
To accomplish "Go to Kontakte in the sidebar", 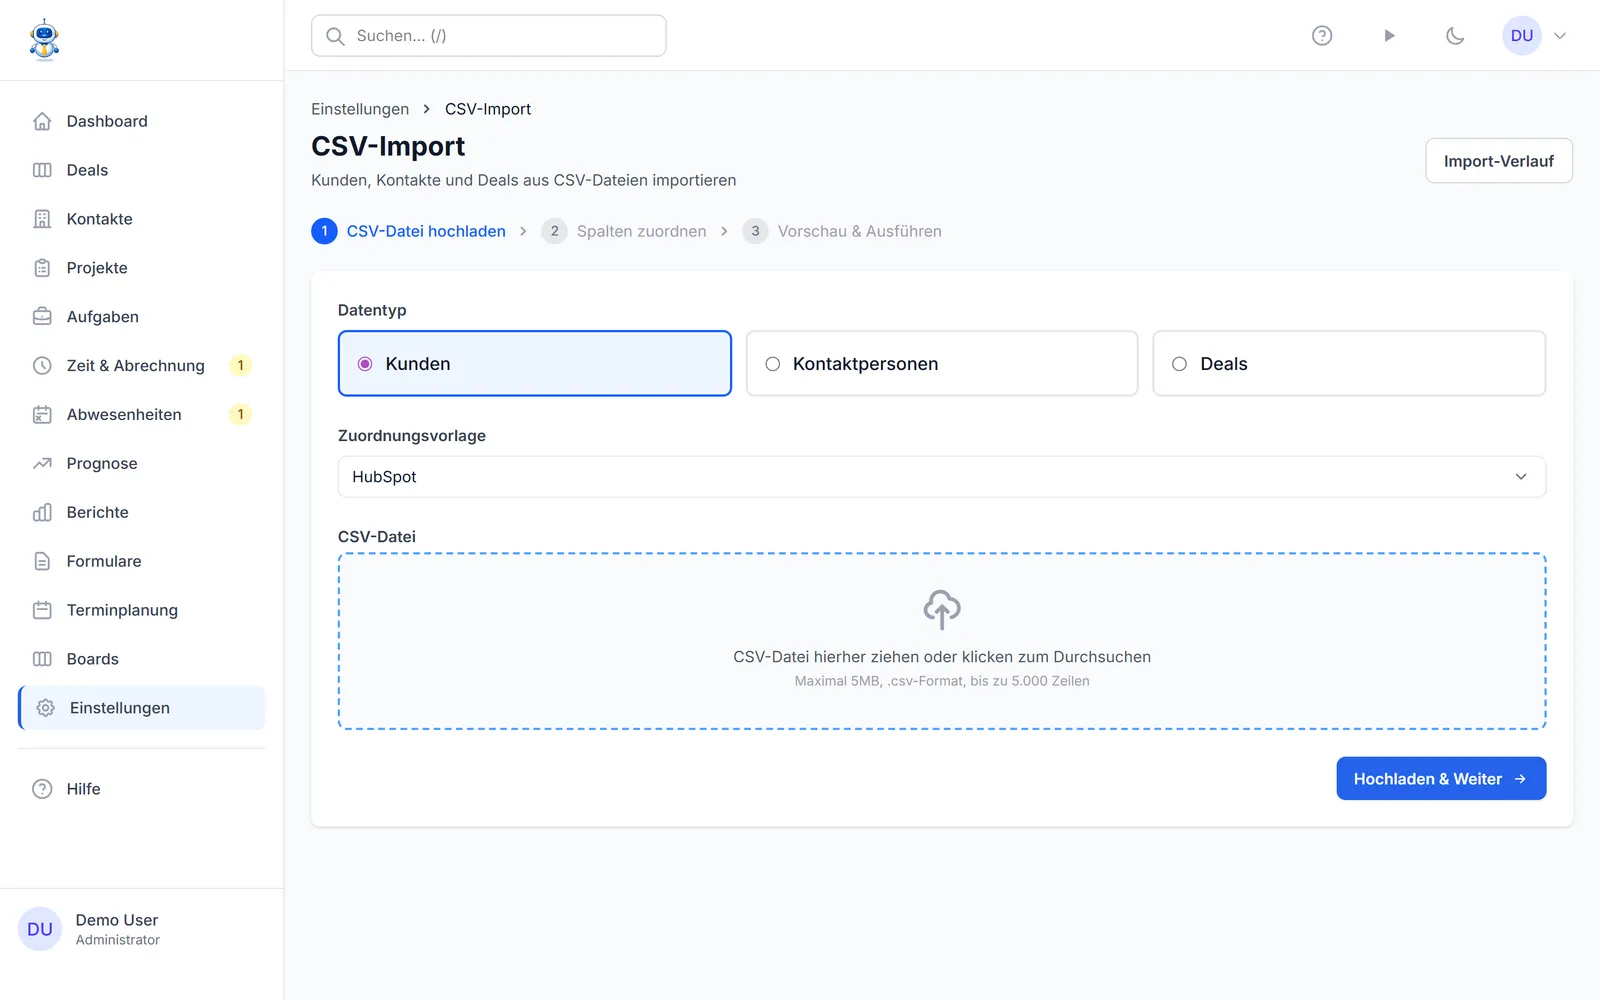I will point(142,219).
